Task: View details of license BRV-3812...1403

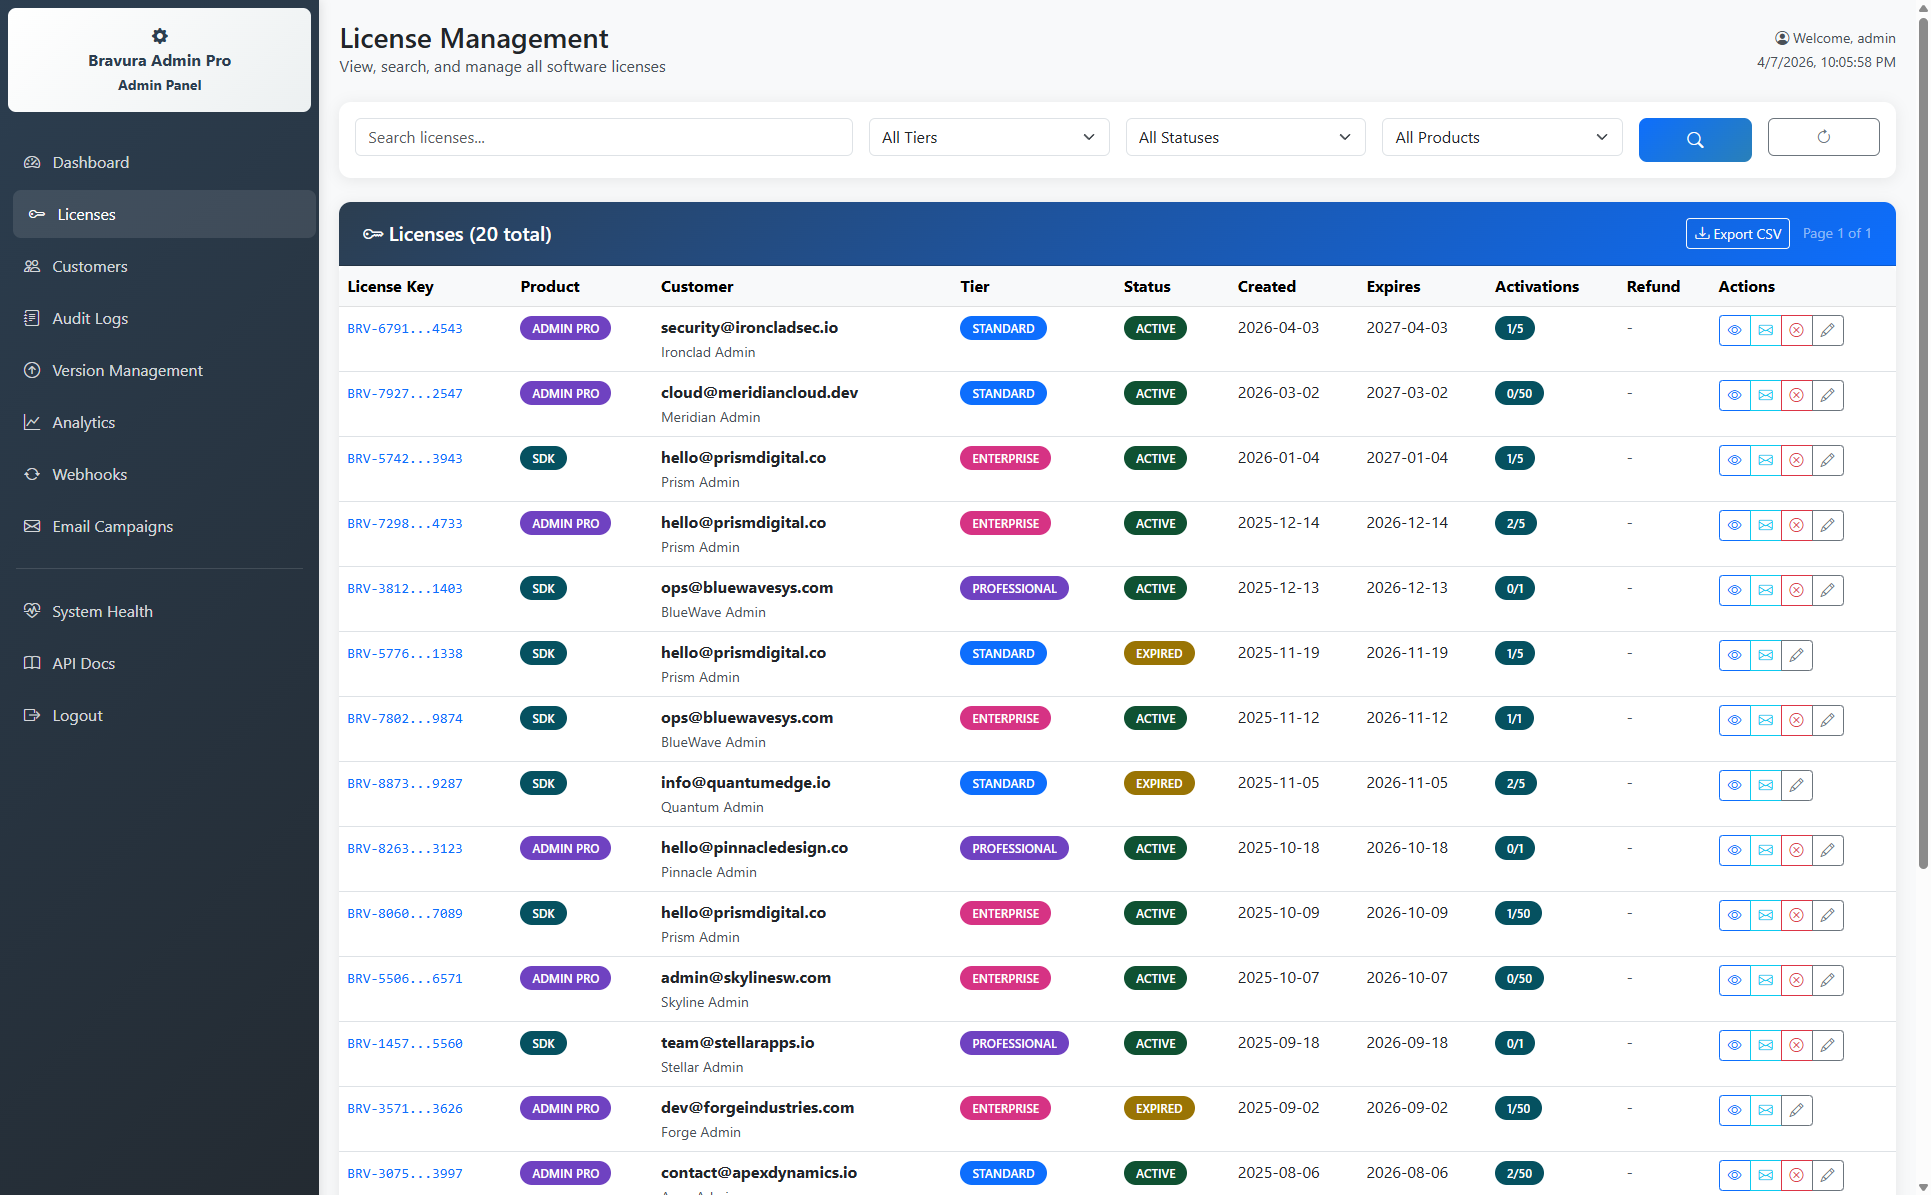Action: tap(1734, 590)
